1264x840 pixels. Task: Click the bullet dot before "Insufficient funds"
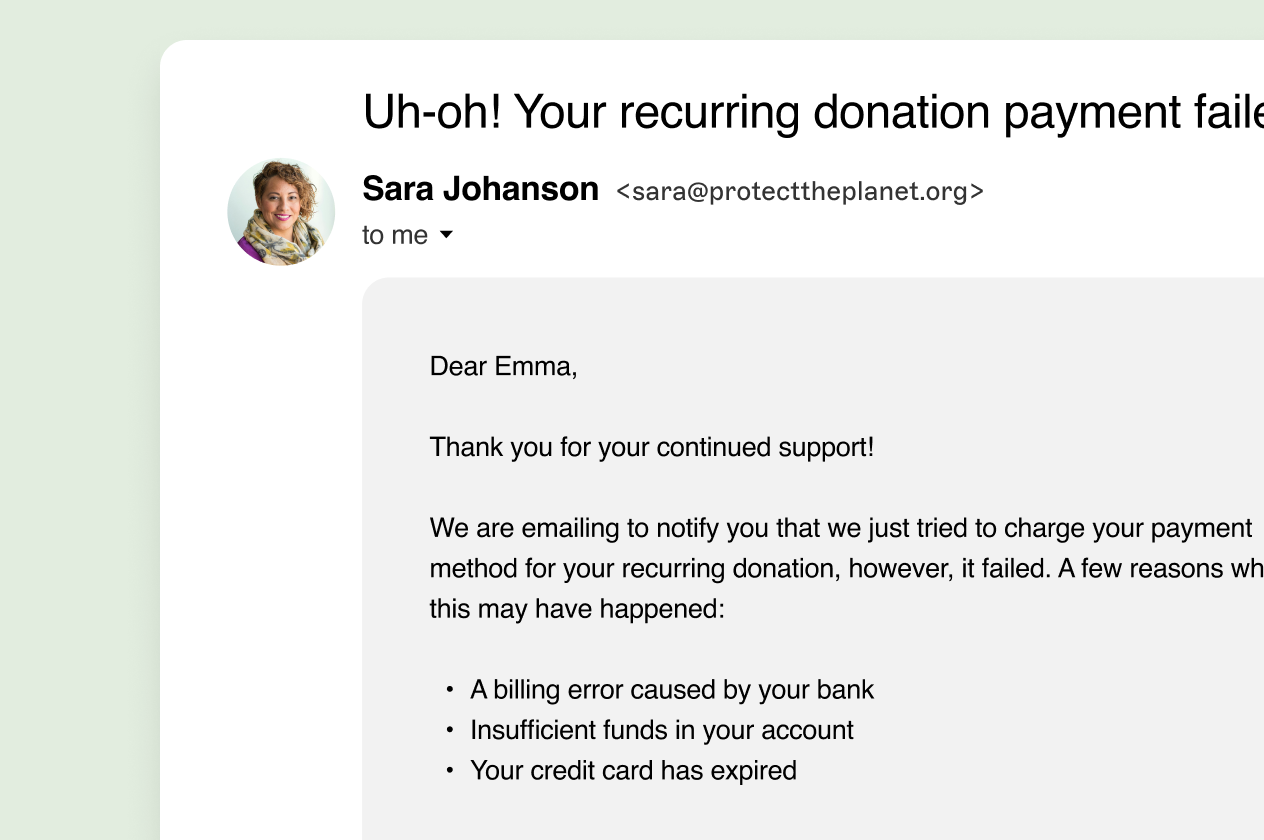point(450,730)
